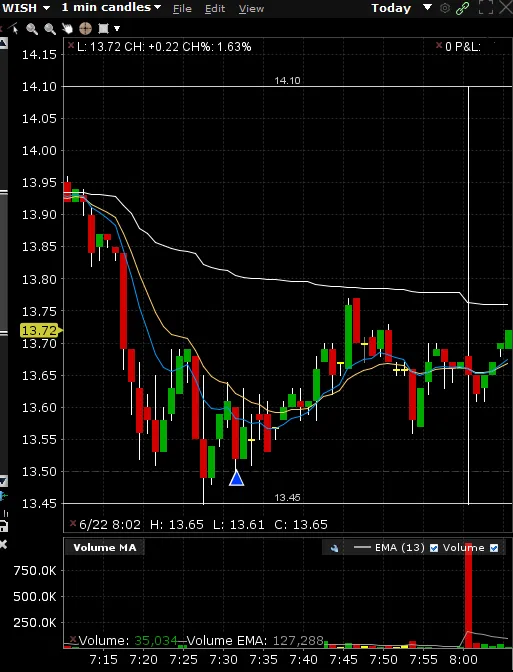Select the arrow pointer tool
Image resolution: width=513 pixels, height=672 pixels.
15,29
